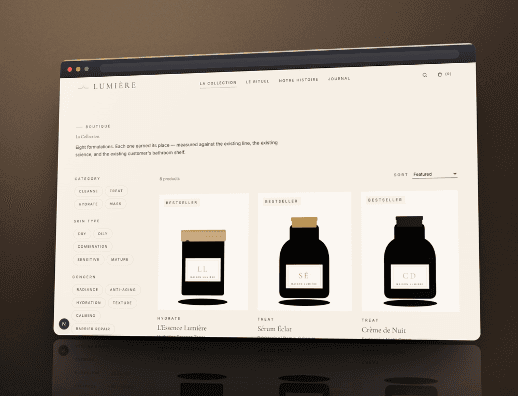Image resolution: width=518 pixels, height=396 pixels.
Task: Toggle the Sensitive skin type filter
Action: [x=88, y=259]
